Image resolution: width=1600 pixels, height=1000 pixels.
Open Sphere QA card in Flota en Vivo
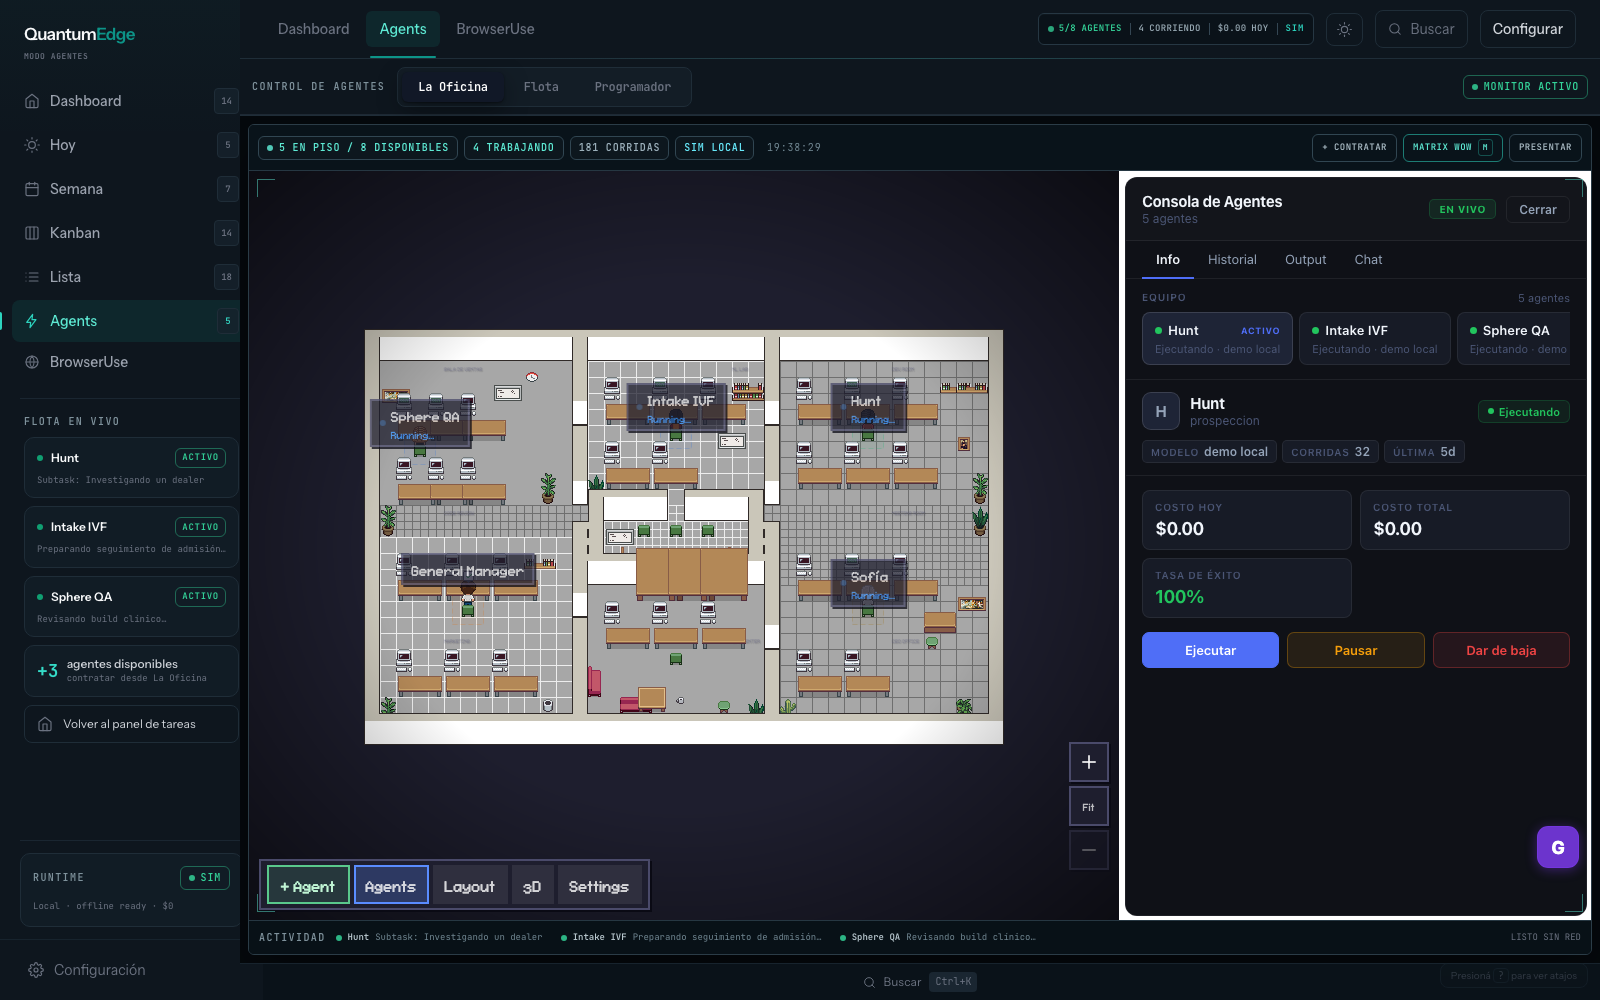(131, 606)
